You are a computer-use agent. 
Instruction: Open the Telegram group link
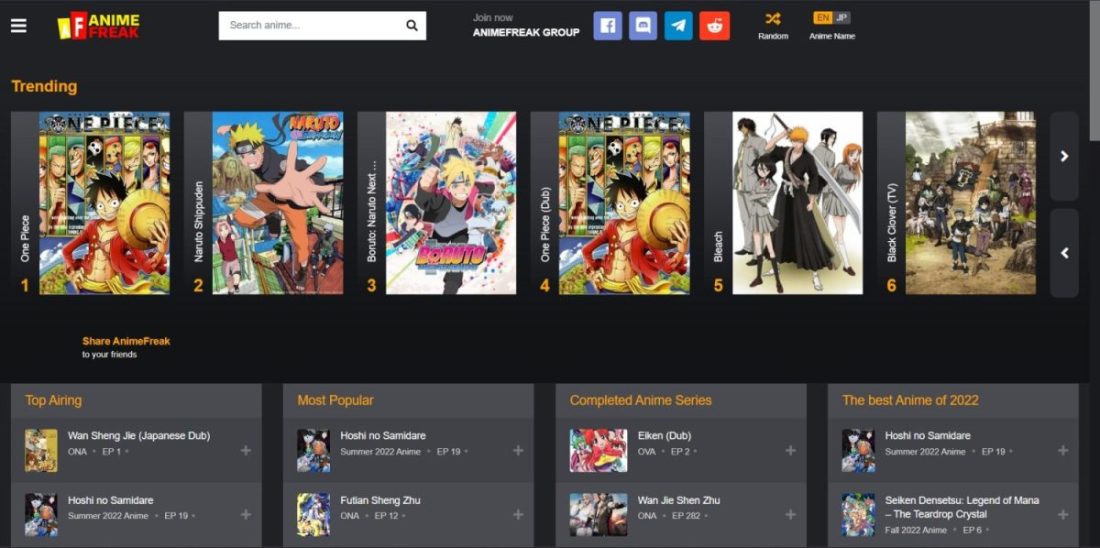pyautogui.click(x=678, y=26)
